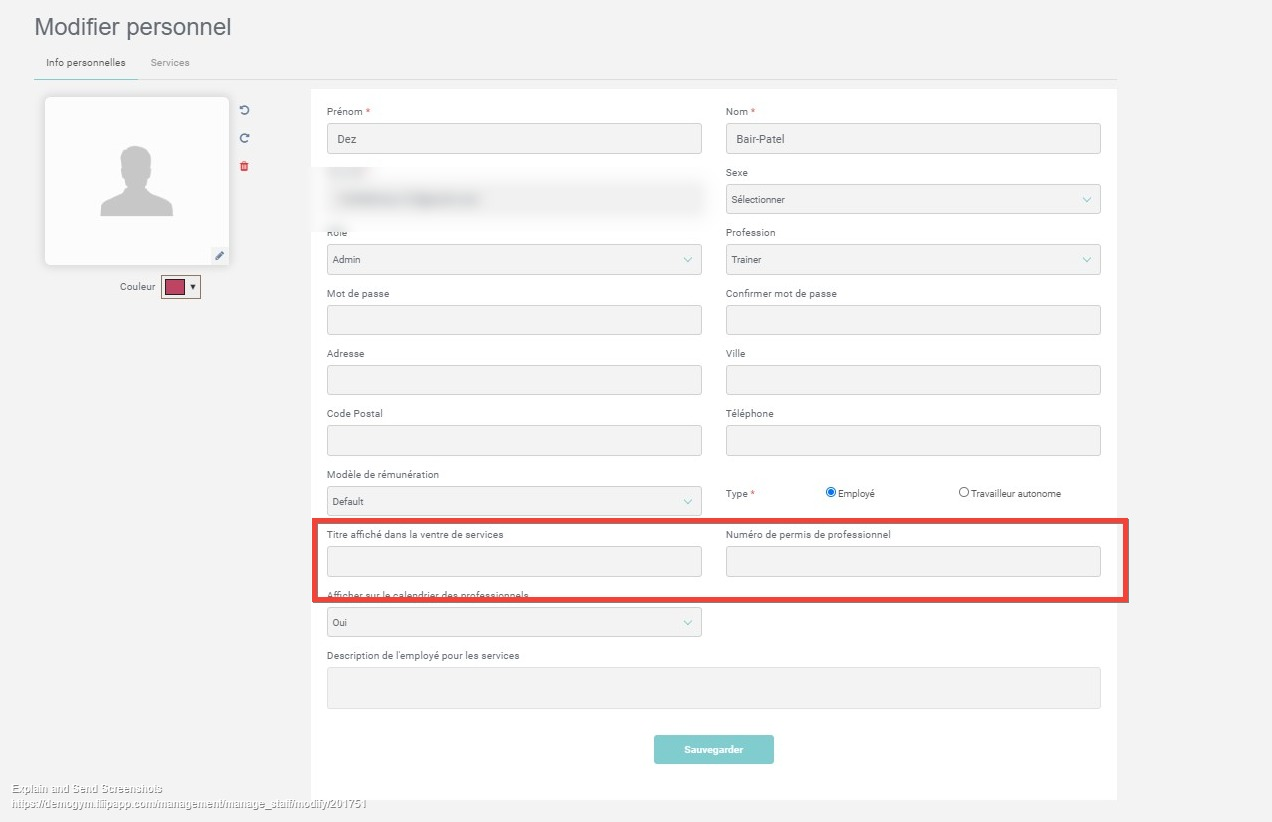Delete the profile photo with trash icon
This screenshot has height=822, width=1272.
coord(244,167)
